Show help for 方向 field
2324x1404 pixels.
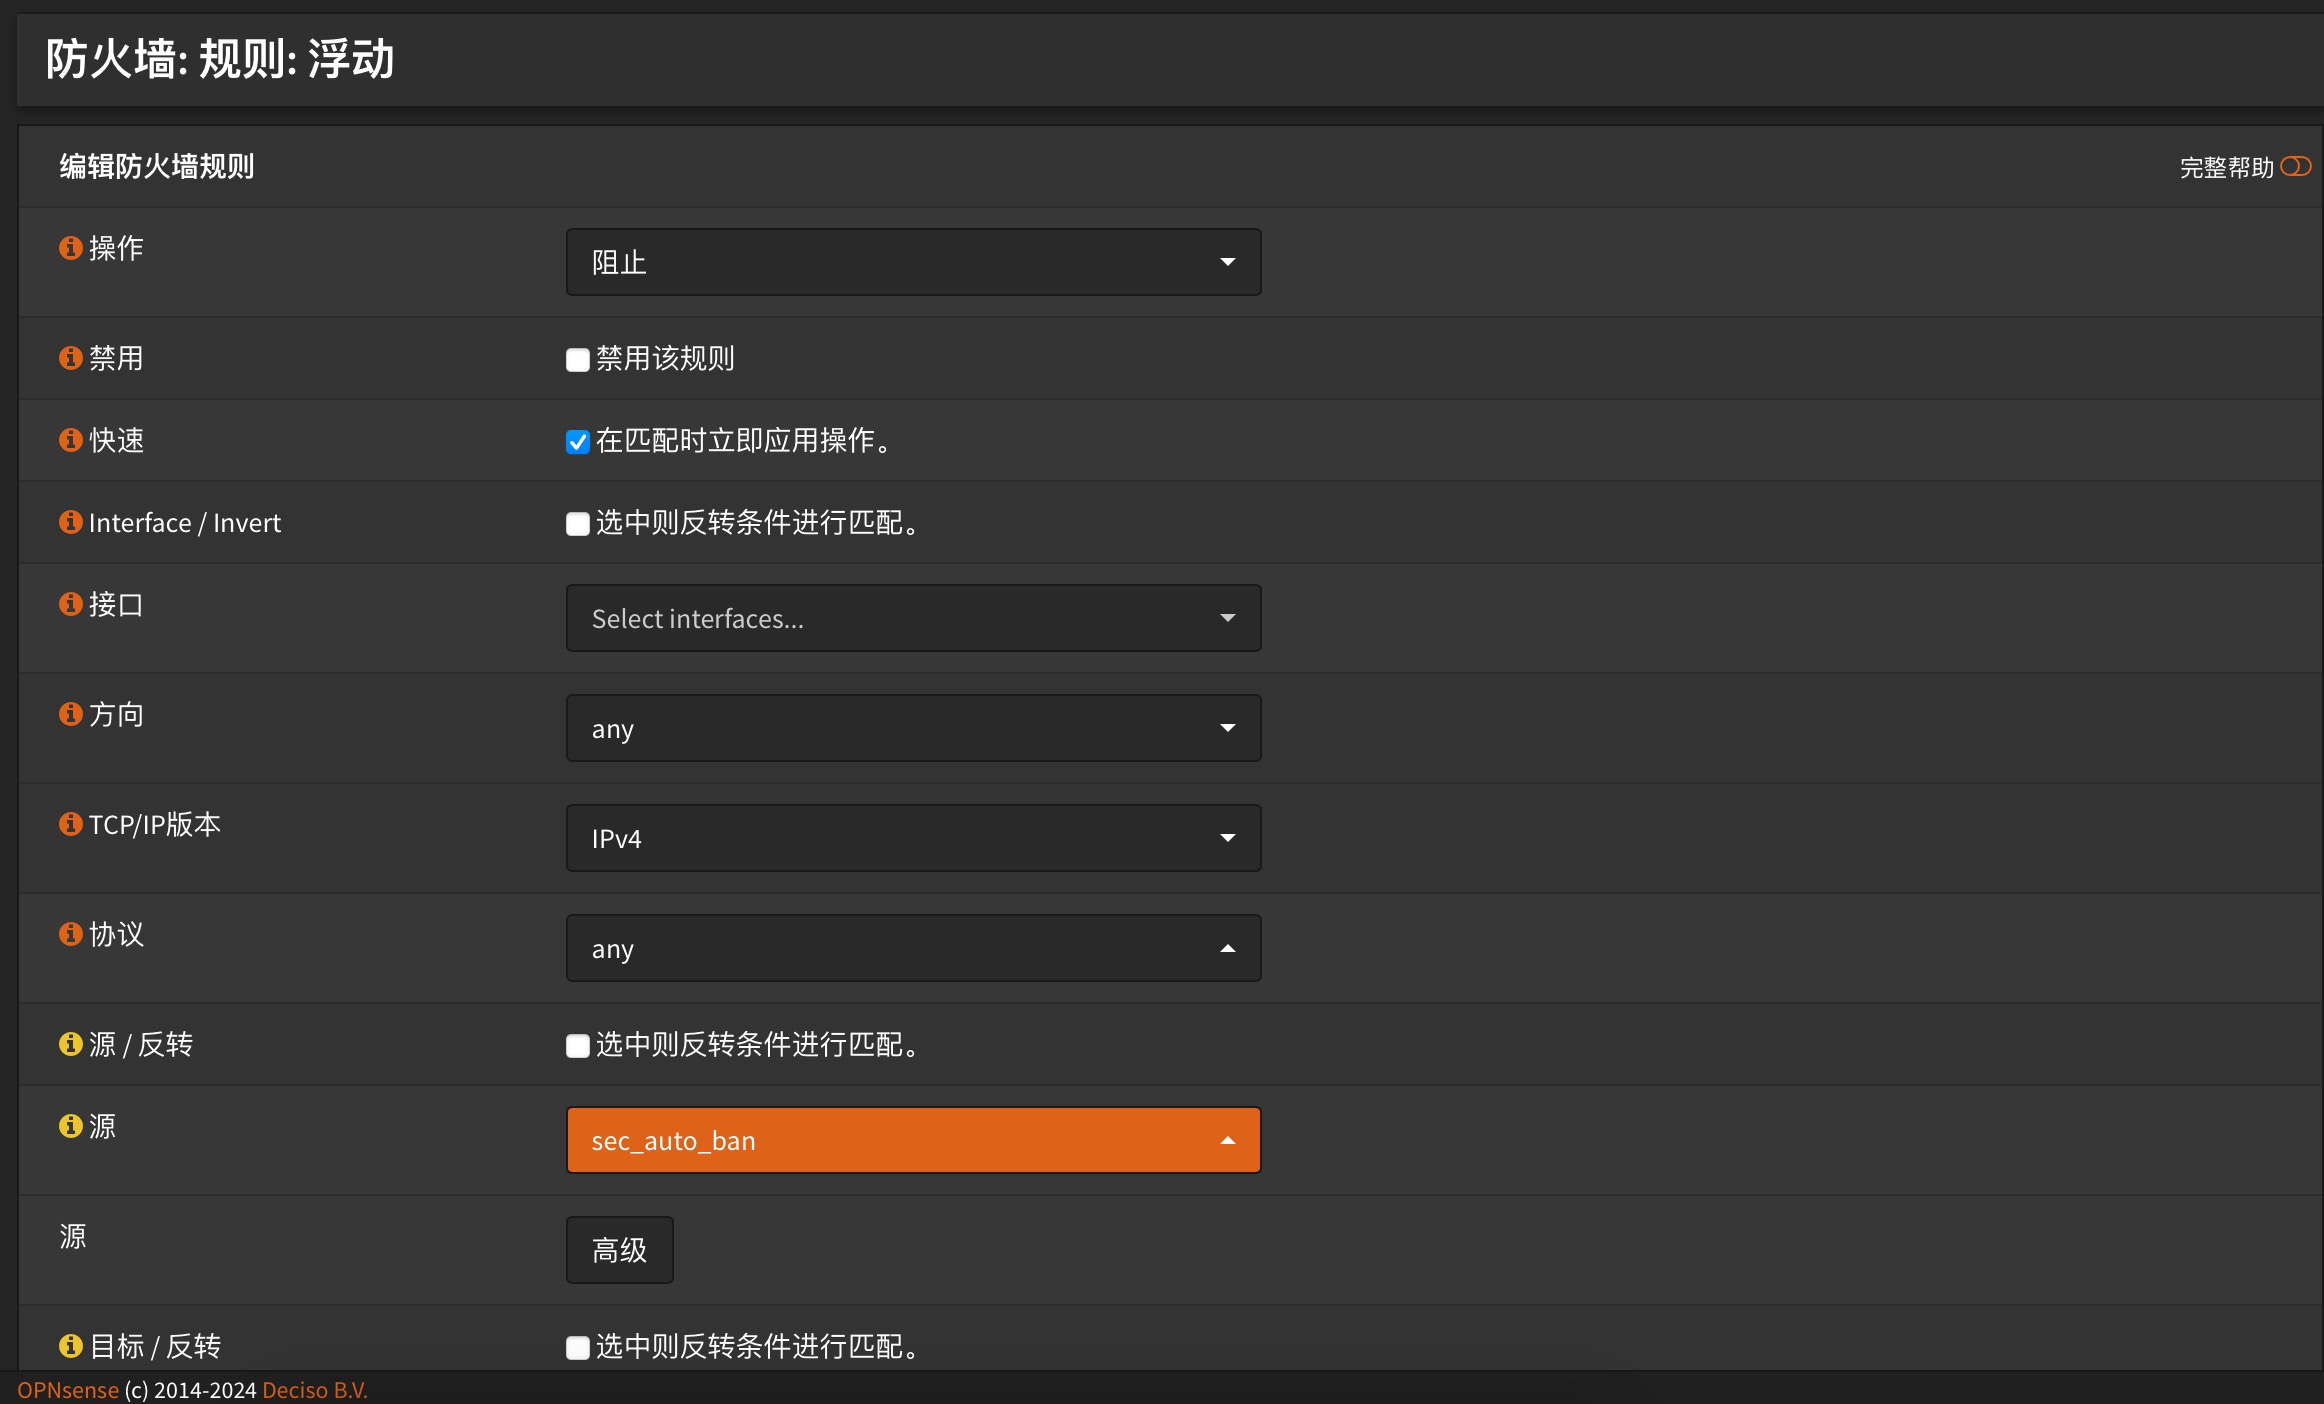click(70, 714)
